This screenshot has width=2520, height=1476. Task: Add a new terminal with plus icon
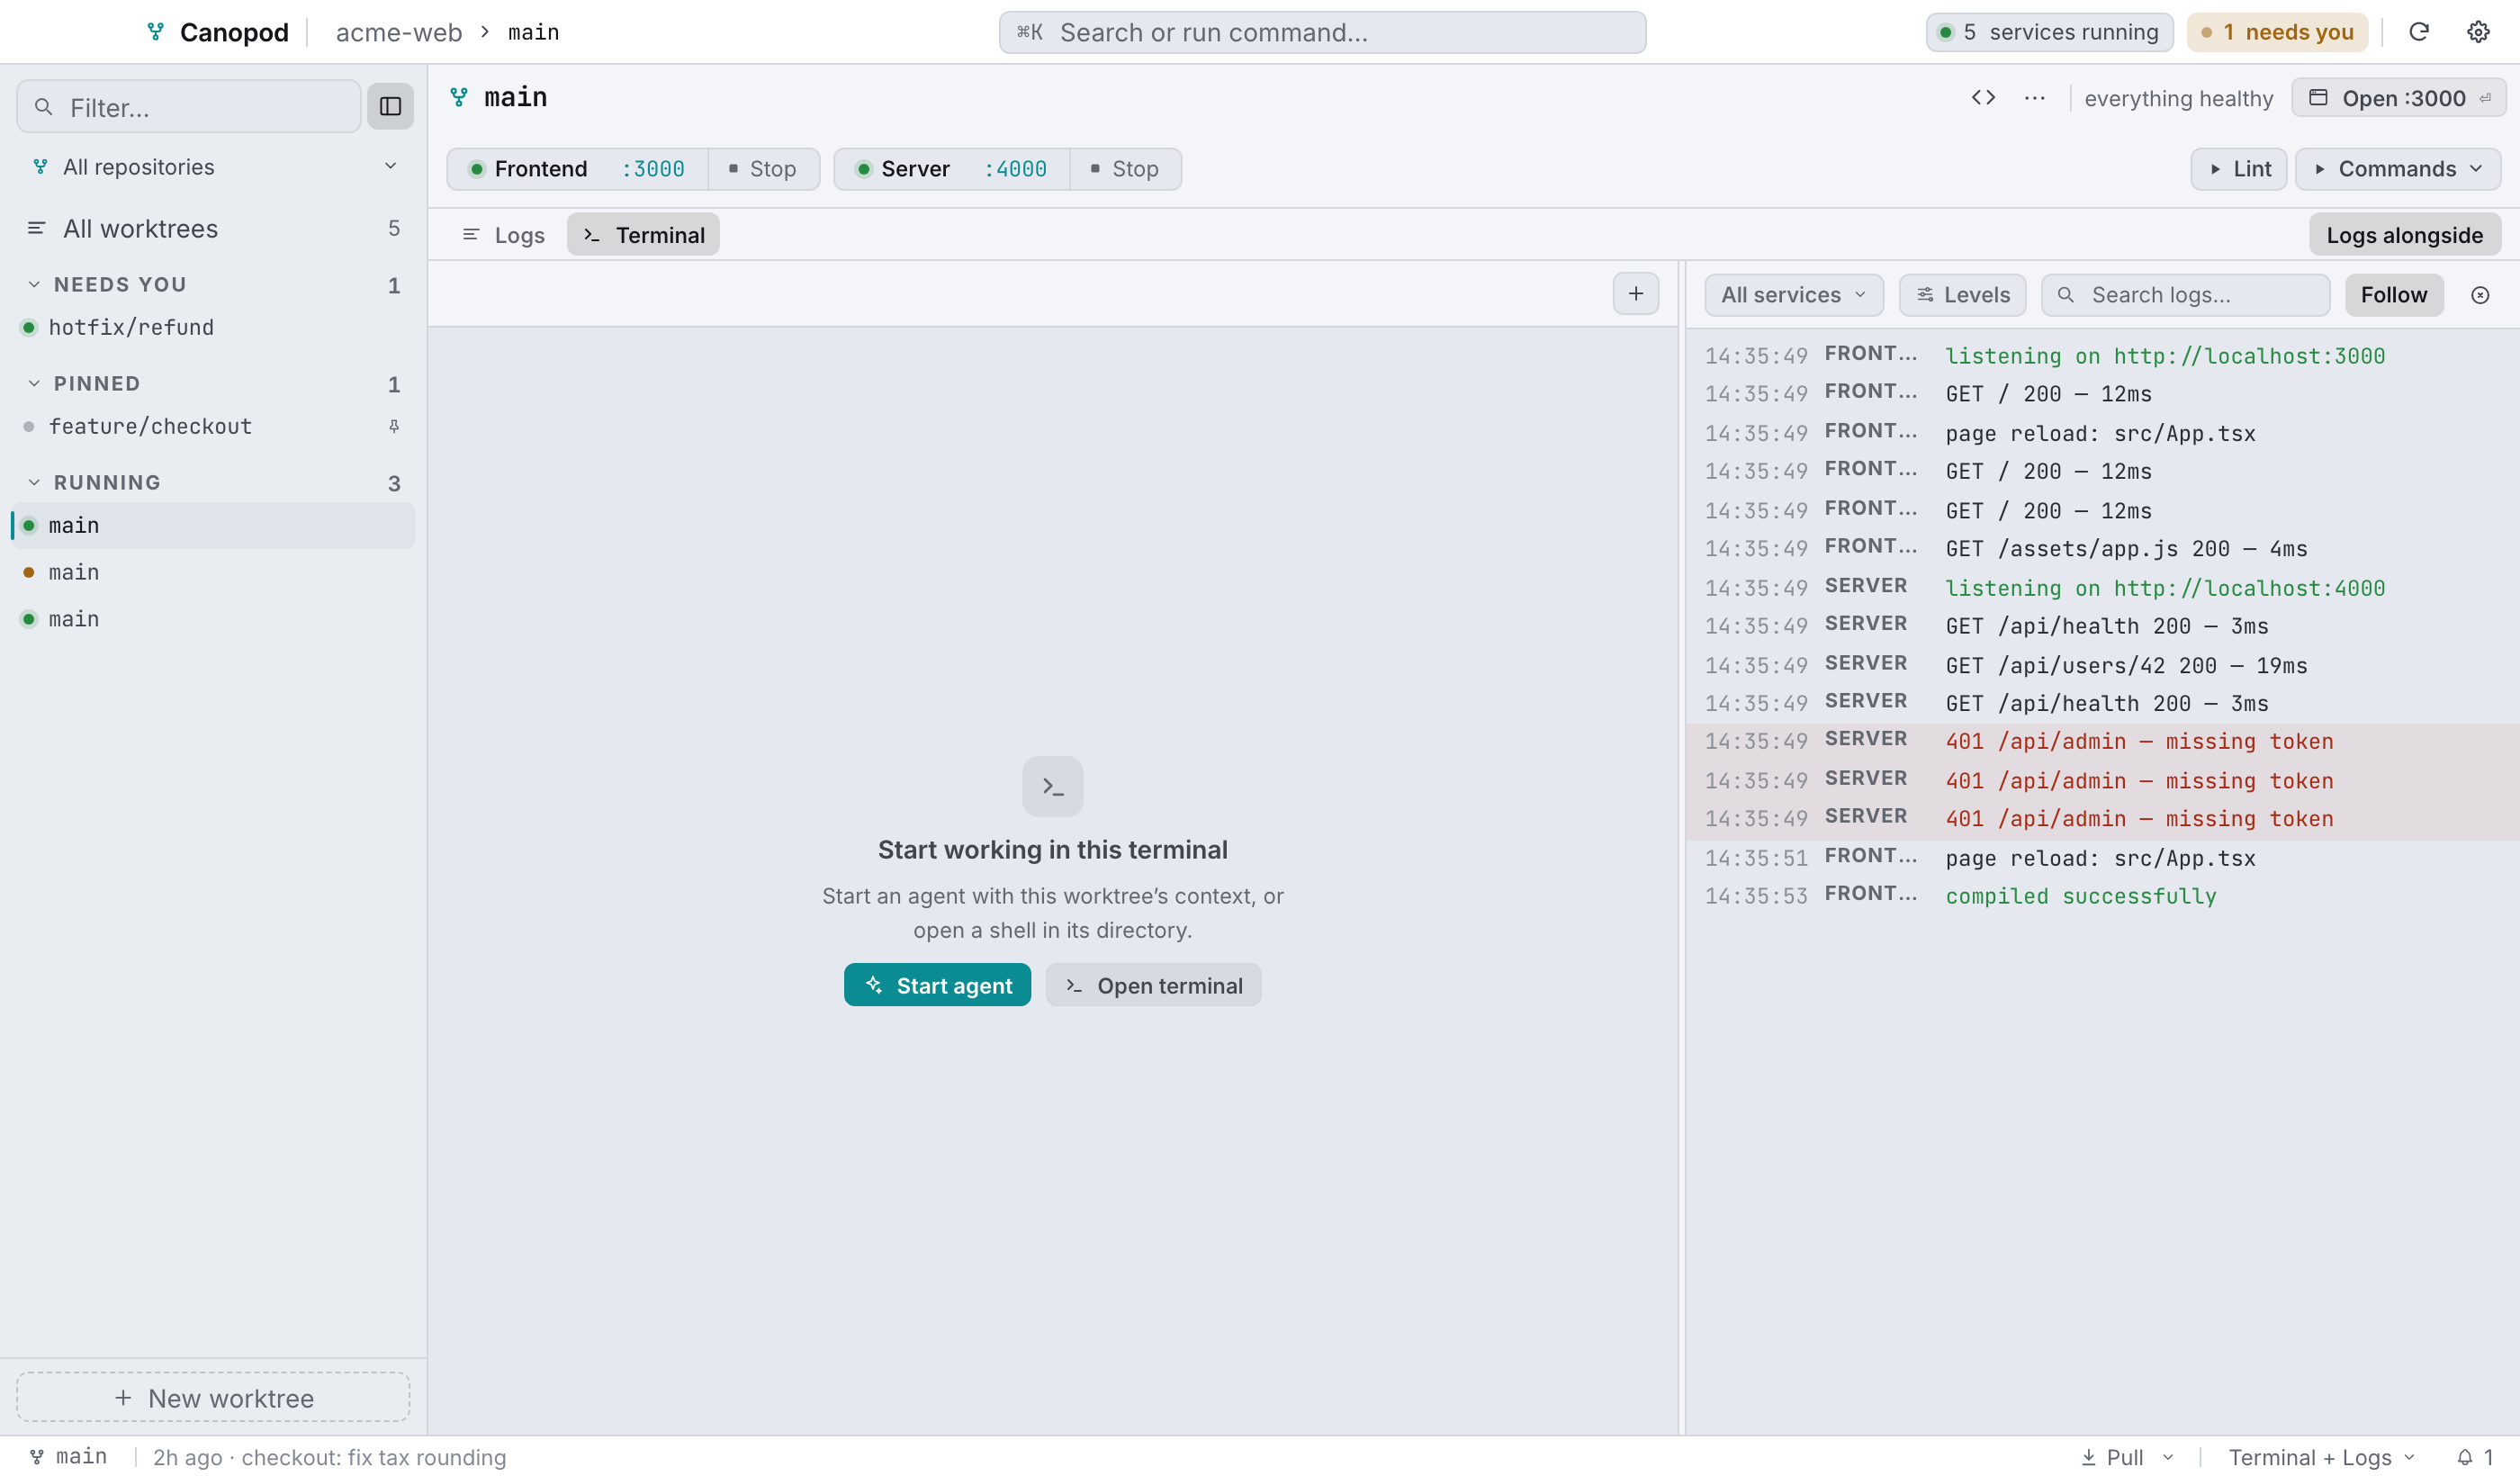click(x=1636, y=294)
